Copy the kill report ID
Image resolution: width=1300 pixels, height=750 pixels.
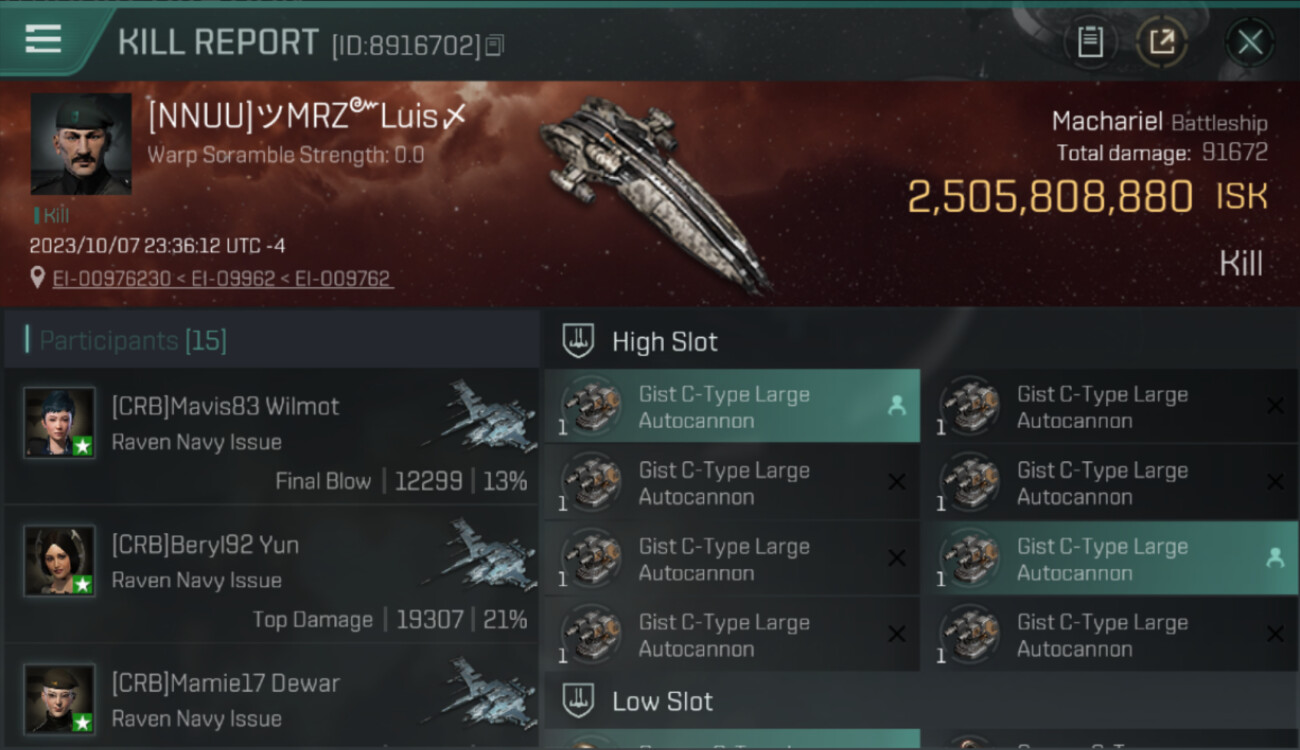(x=495, y=45)
